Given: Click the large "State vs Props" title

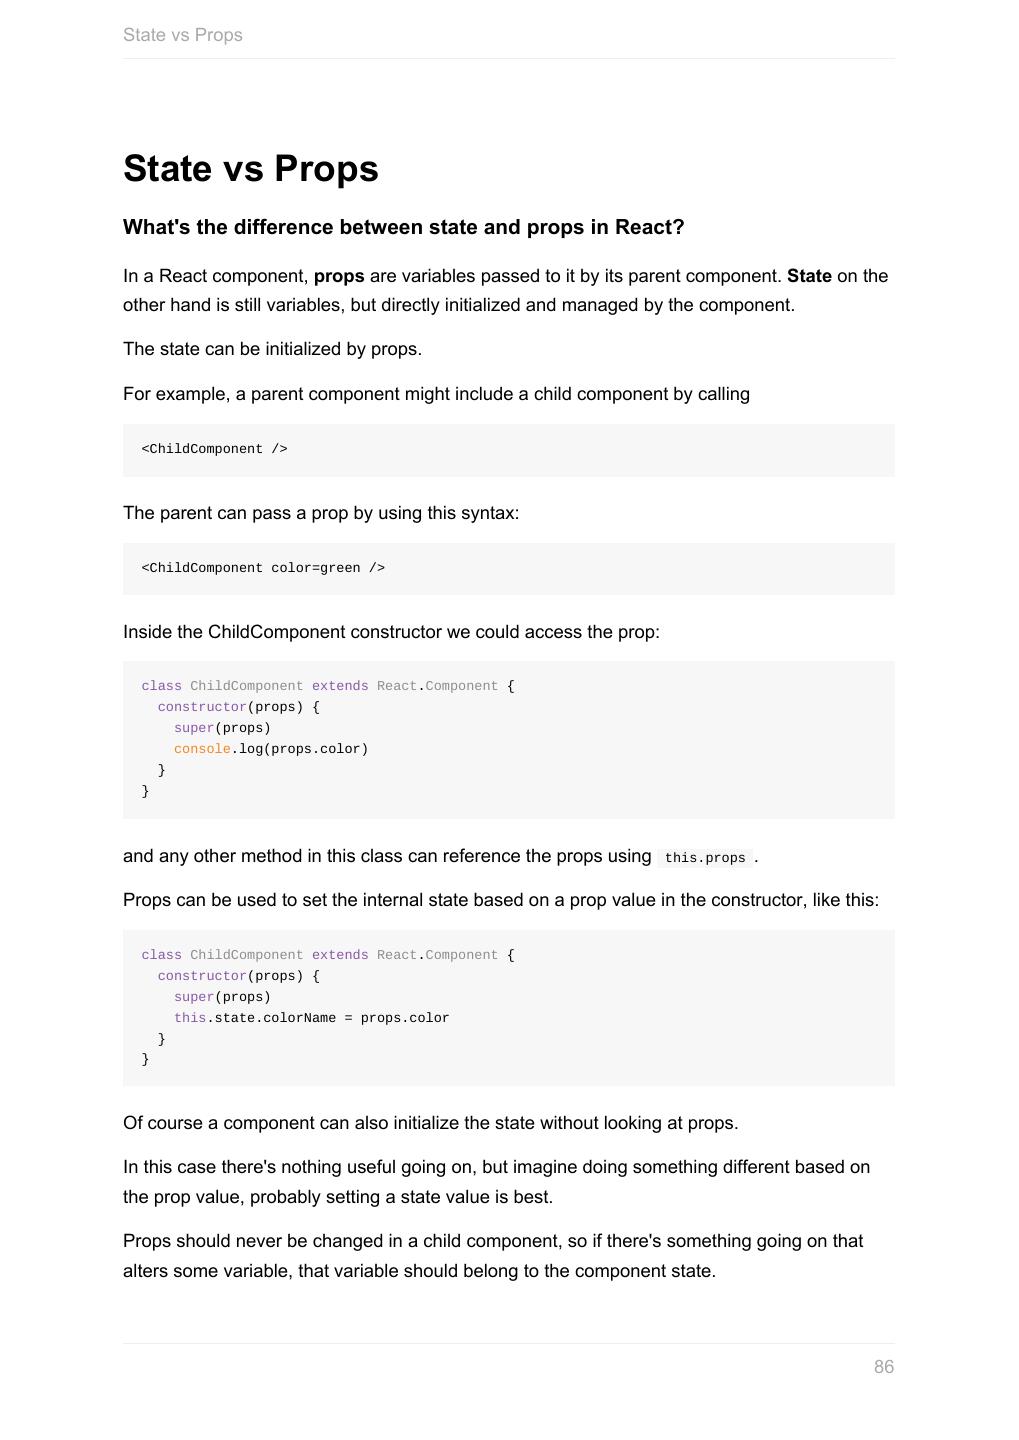Looking at the screenshot, I should [251, 168].
